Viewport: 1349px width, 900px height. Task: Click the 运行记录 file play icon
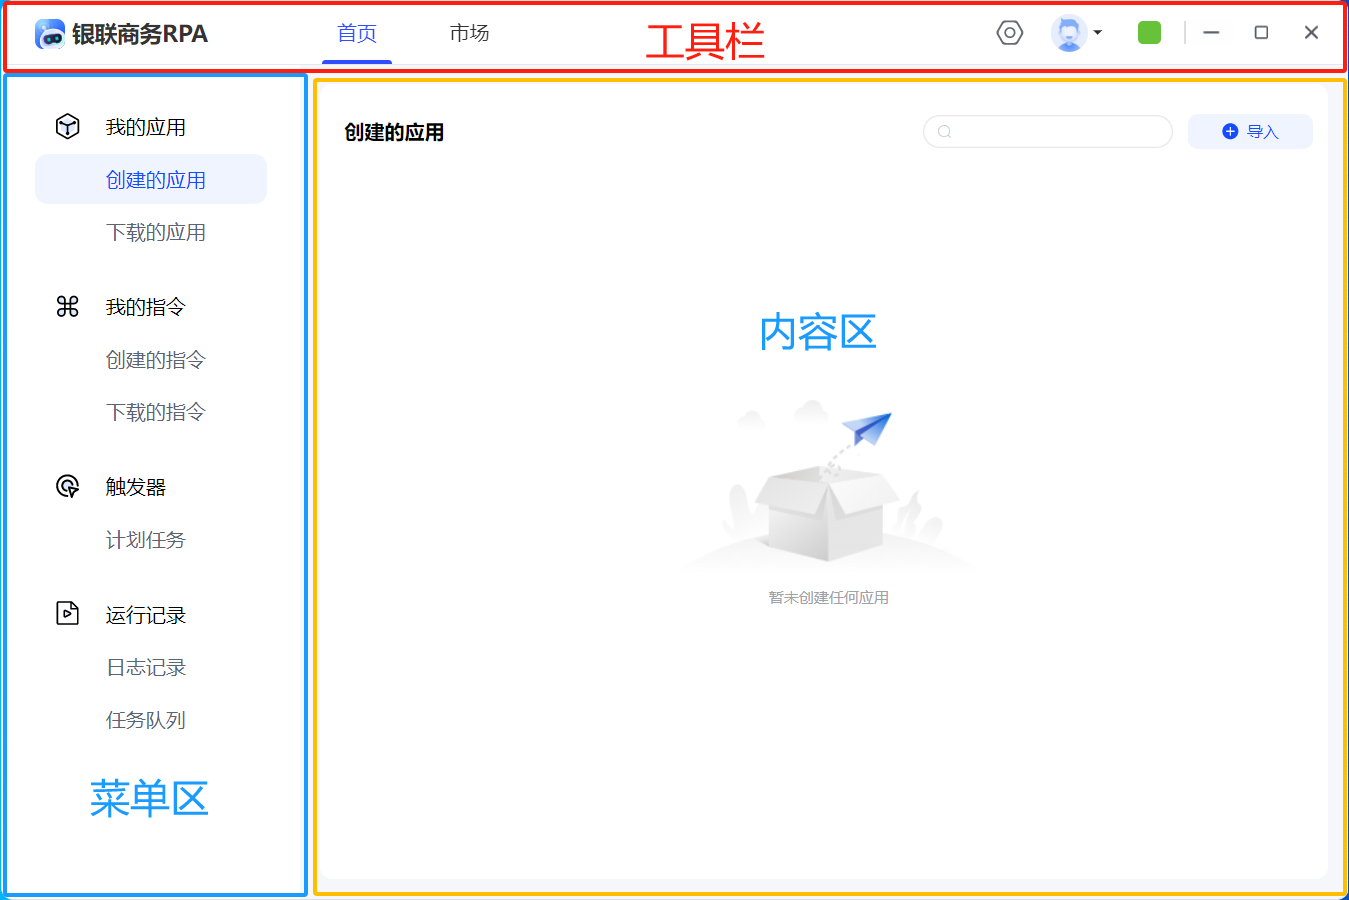pyautogui.click(x=67, y=613)
